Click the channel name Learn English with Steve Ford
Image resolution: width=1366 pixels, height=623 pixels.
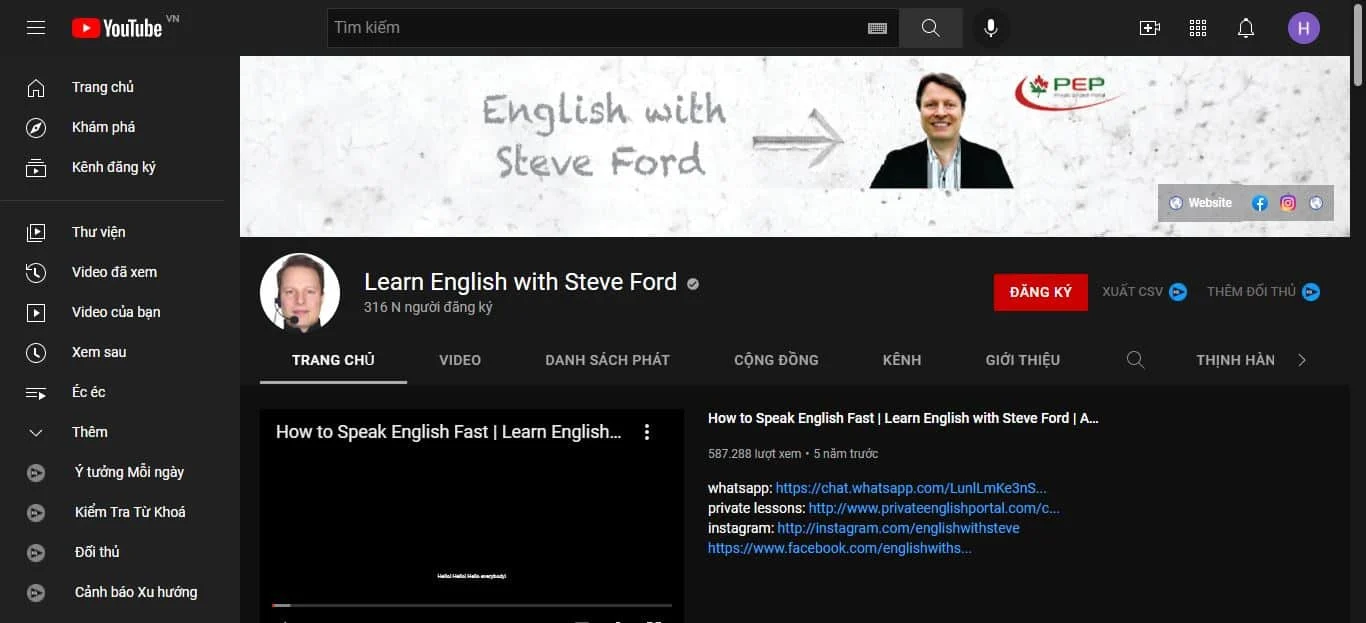tap(520, 282)
